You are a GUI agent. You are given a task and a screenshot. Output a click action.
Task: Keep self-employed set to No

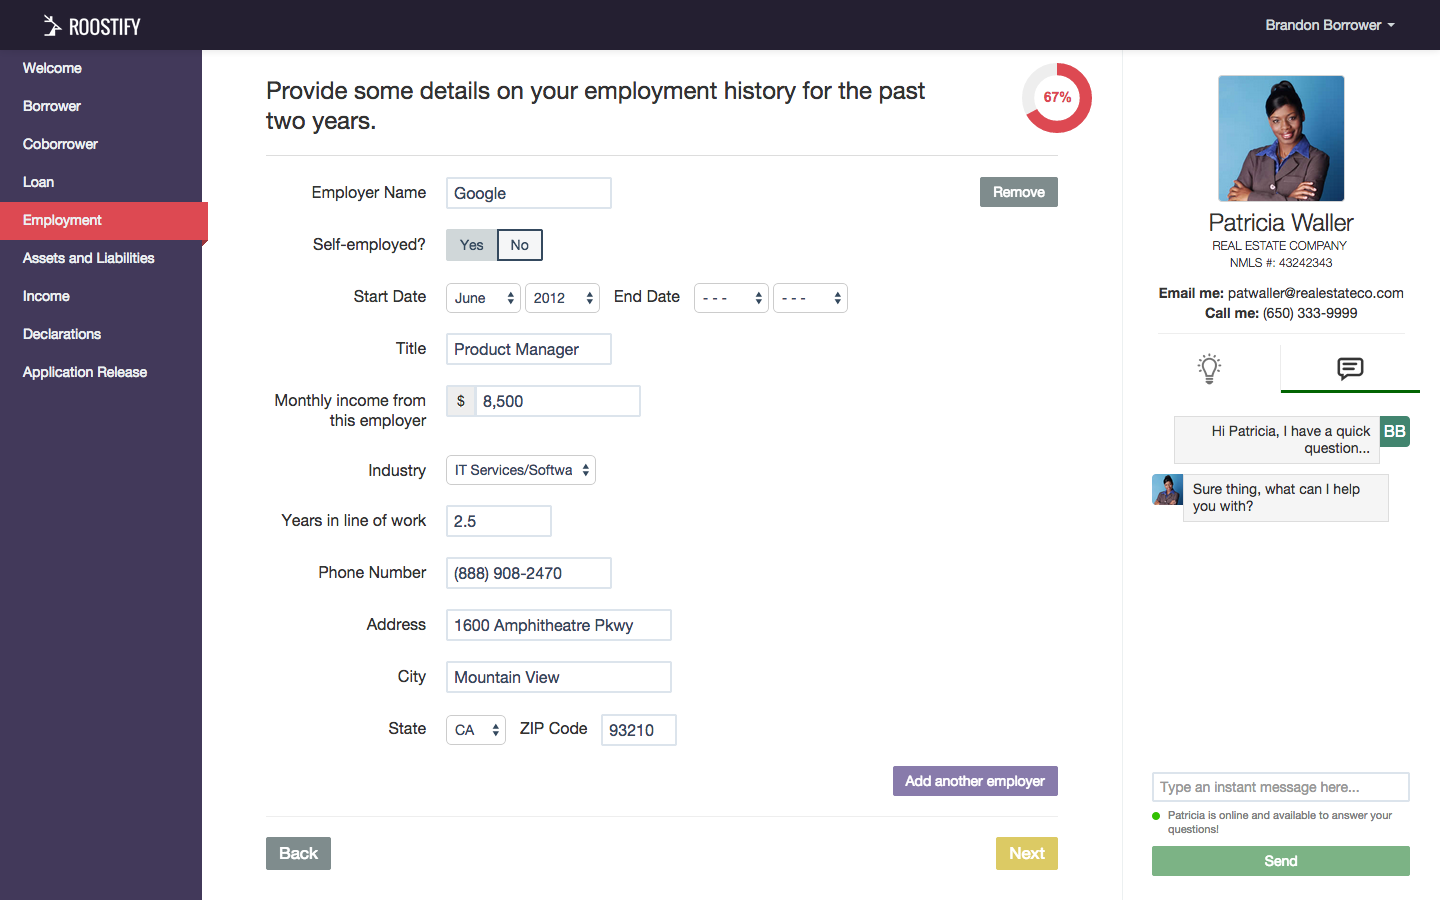519,244
